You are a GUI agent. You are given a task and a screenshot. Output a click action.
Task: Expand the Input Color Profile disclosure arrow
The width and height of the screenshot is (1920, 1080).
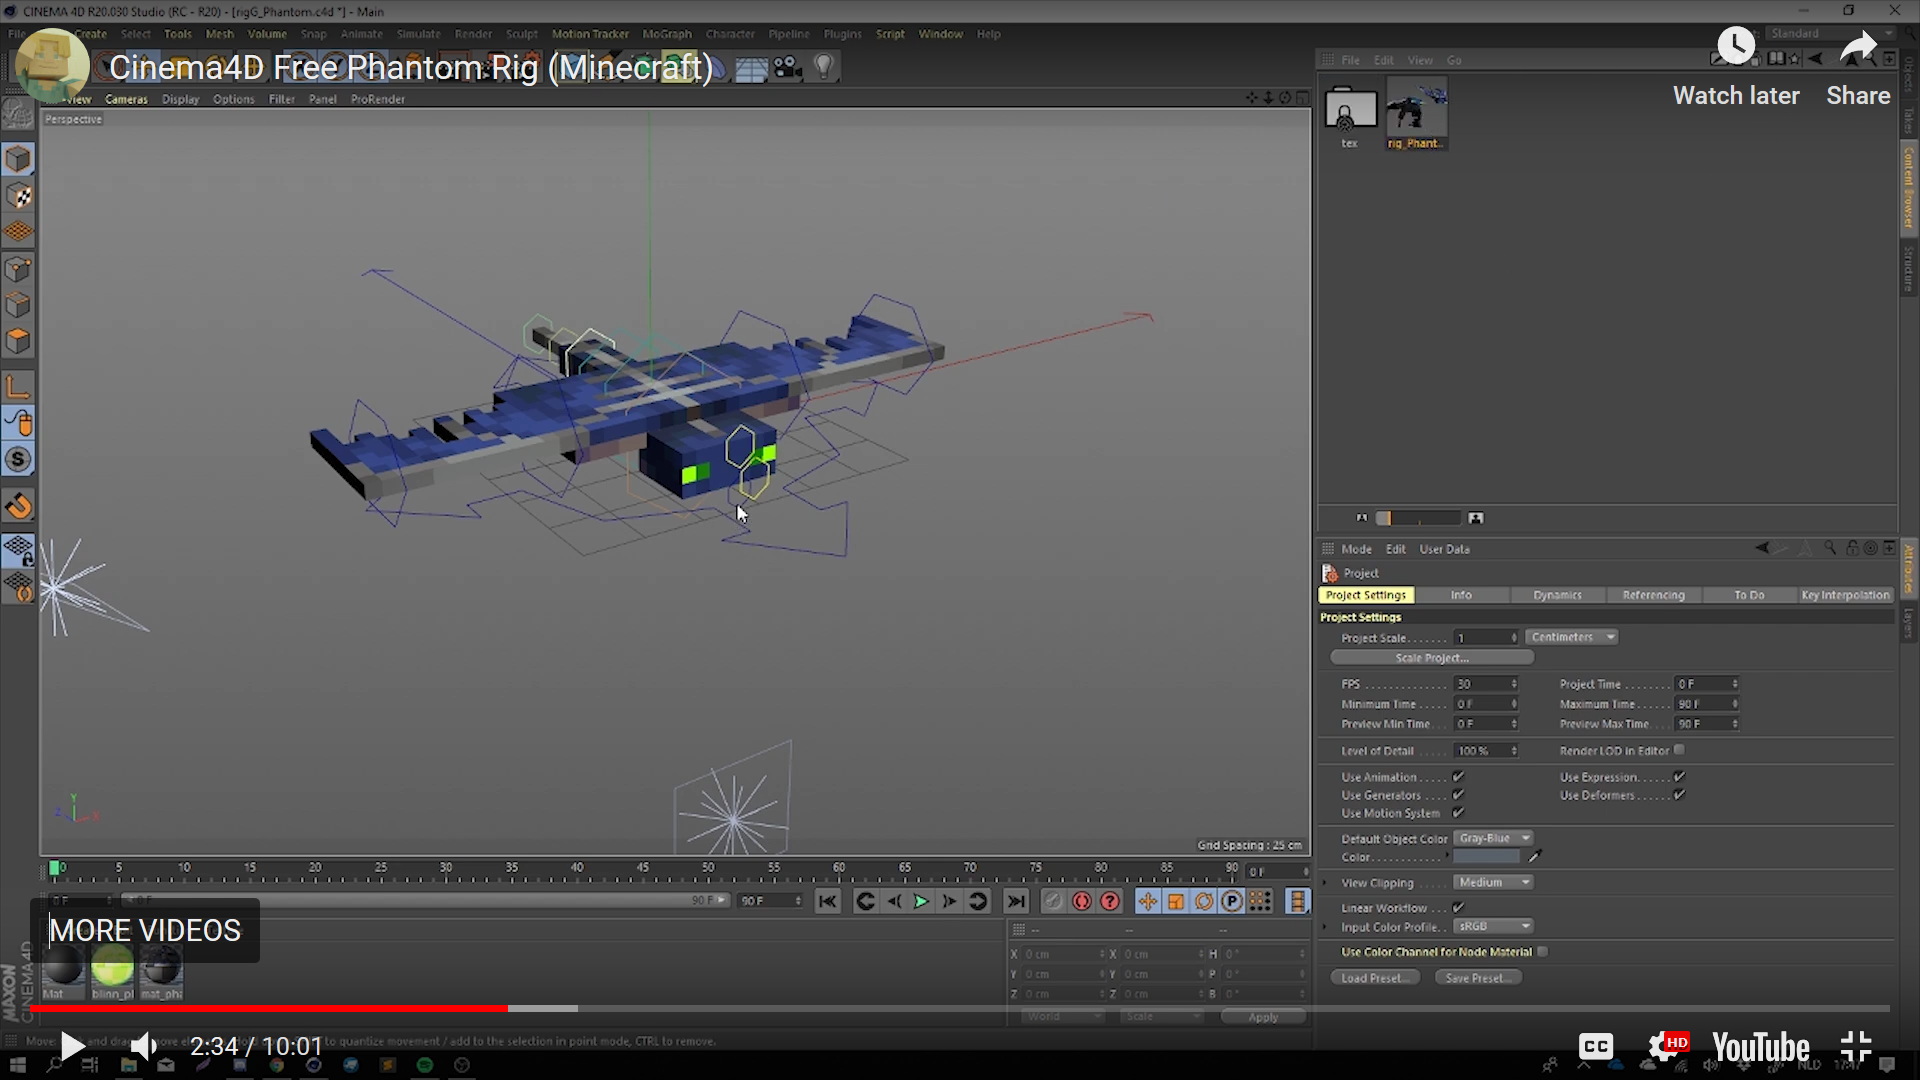click(1325, 927)
